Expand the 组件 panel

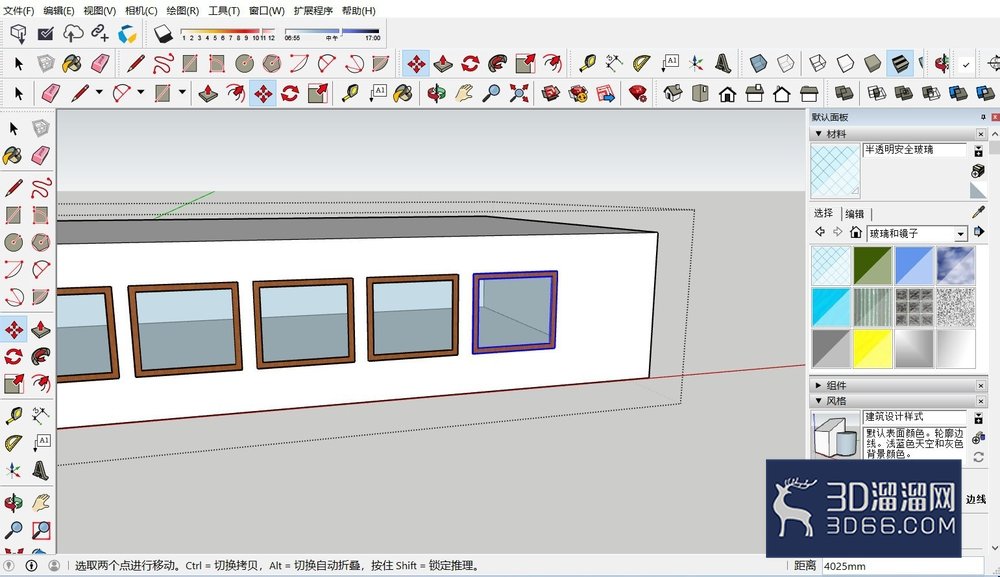point(818,385)
